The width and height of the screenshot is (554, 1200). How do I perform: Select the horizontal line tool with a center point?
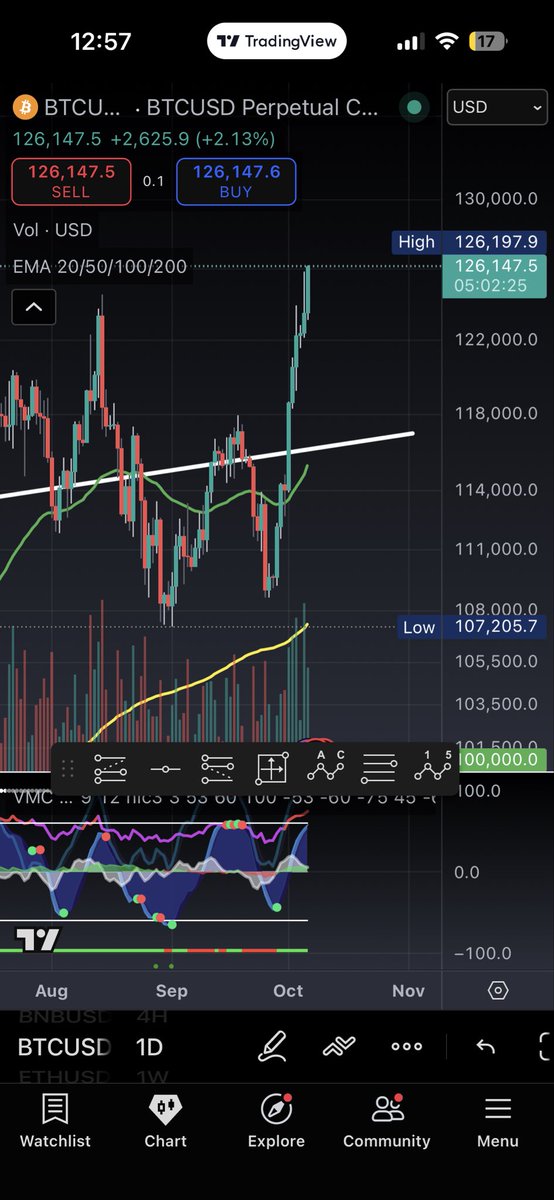164,769
